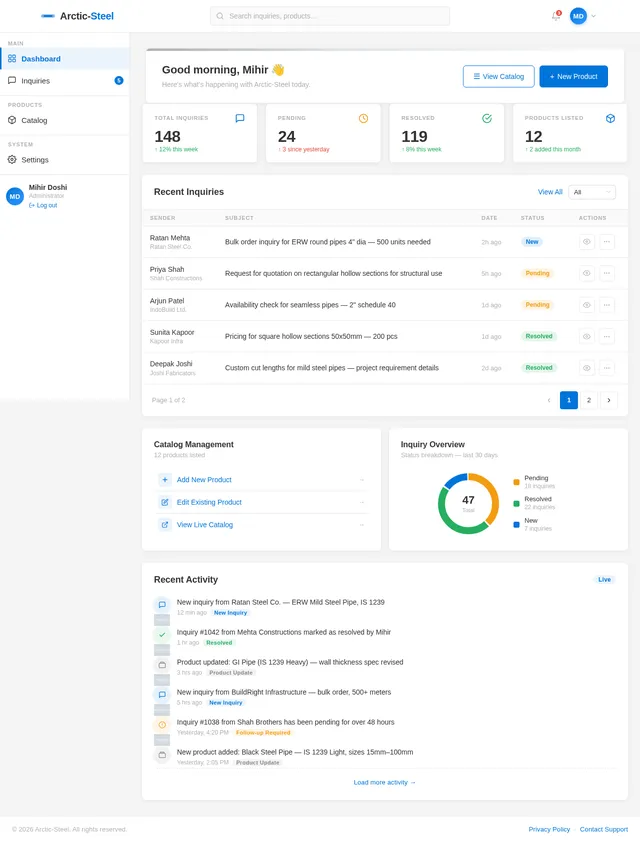Image resolution: width=640 pixels, height=842 pixels.
Task: Click the Follow-up Required tag
Action: coord(263,732)
